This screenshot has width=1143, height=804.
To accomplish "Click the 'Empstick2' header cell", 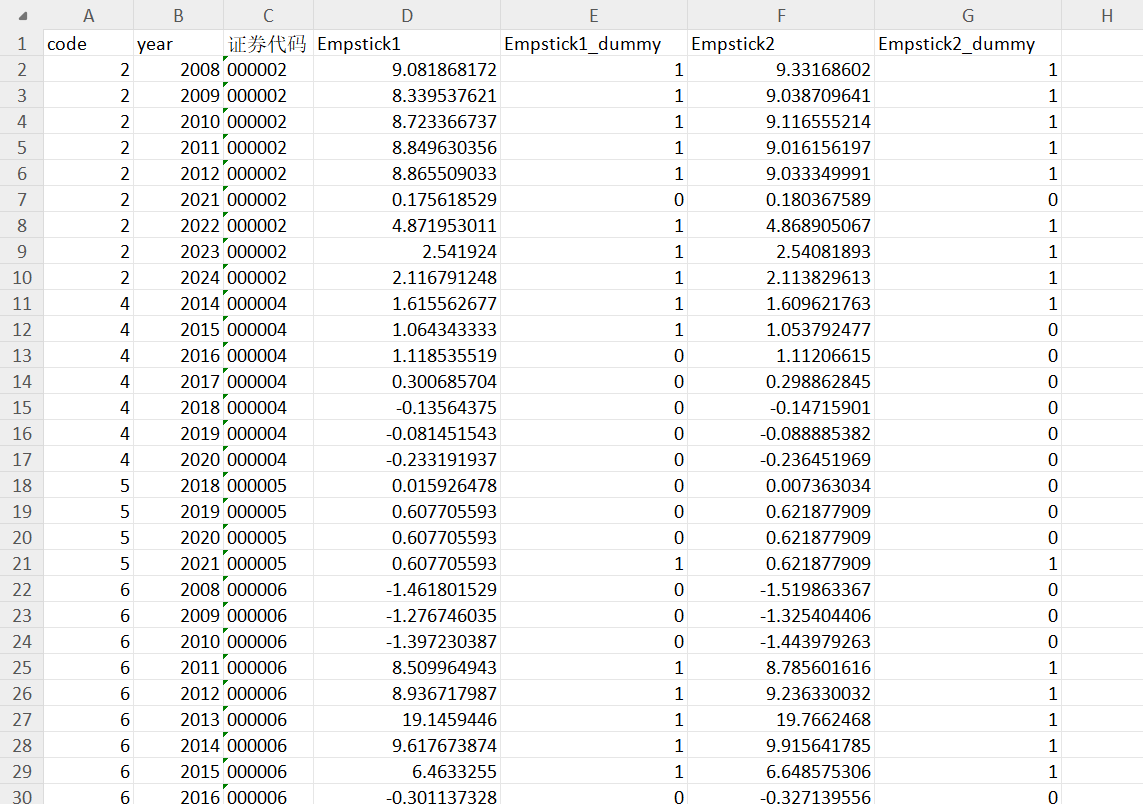I will click(781, 44).
